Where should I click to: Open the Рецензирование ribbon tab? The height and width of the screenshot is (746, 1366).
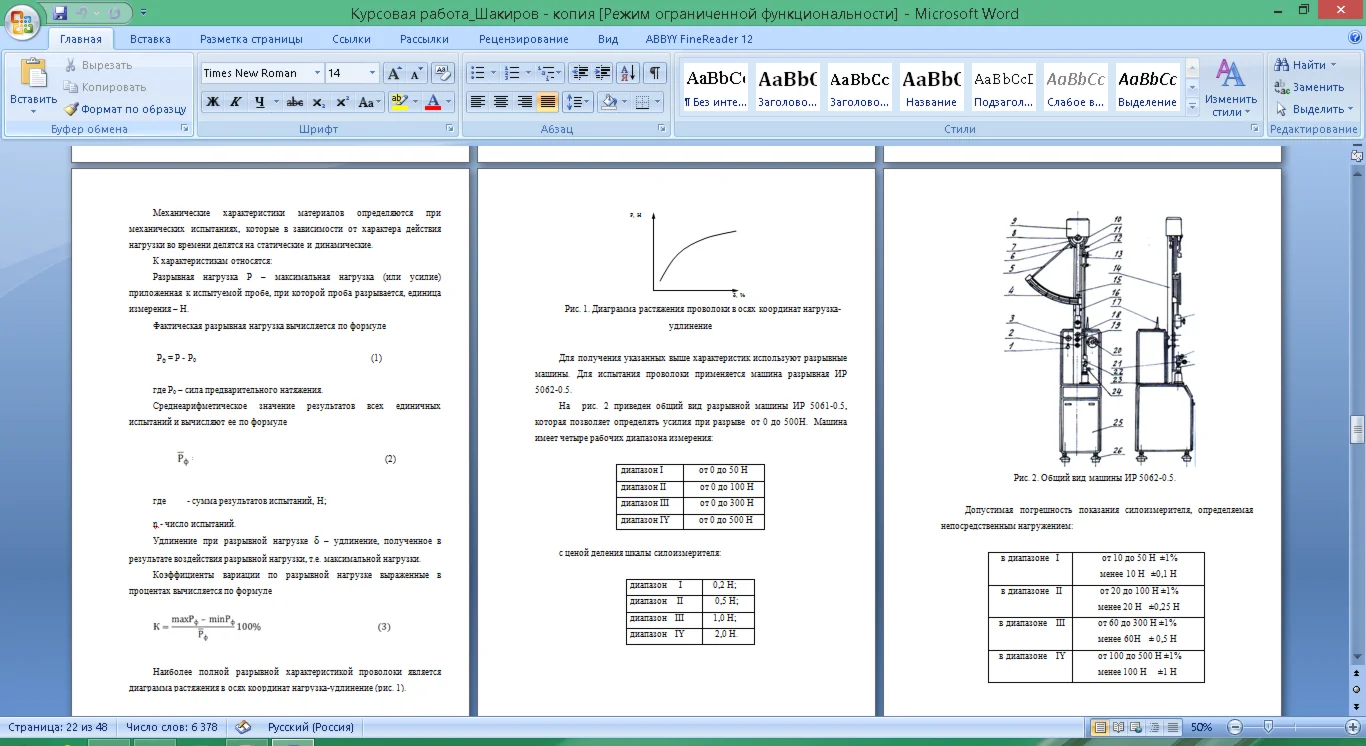pos(523,39)
